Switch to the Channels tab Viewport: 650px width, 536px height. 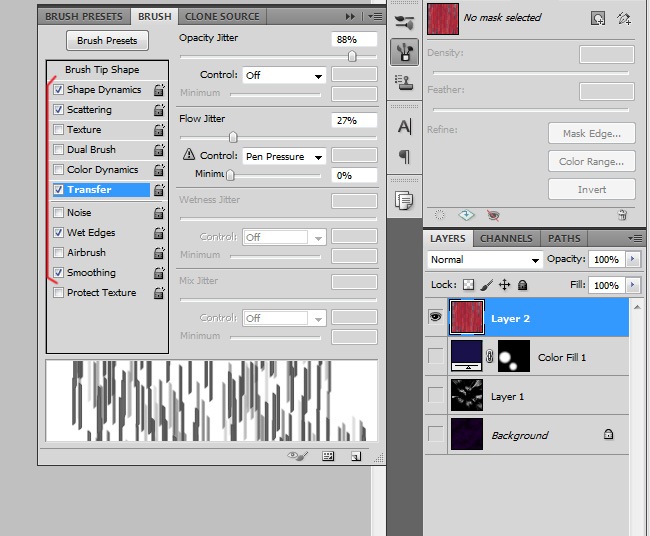(505, 239)
